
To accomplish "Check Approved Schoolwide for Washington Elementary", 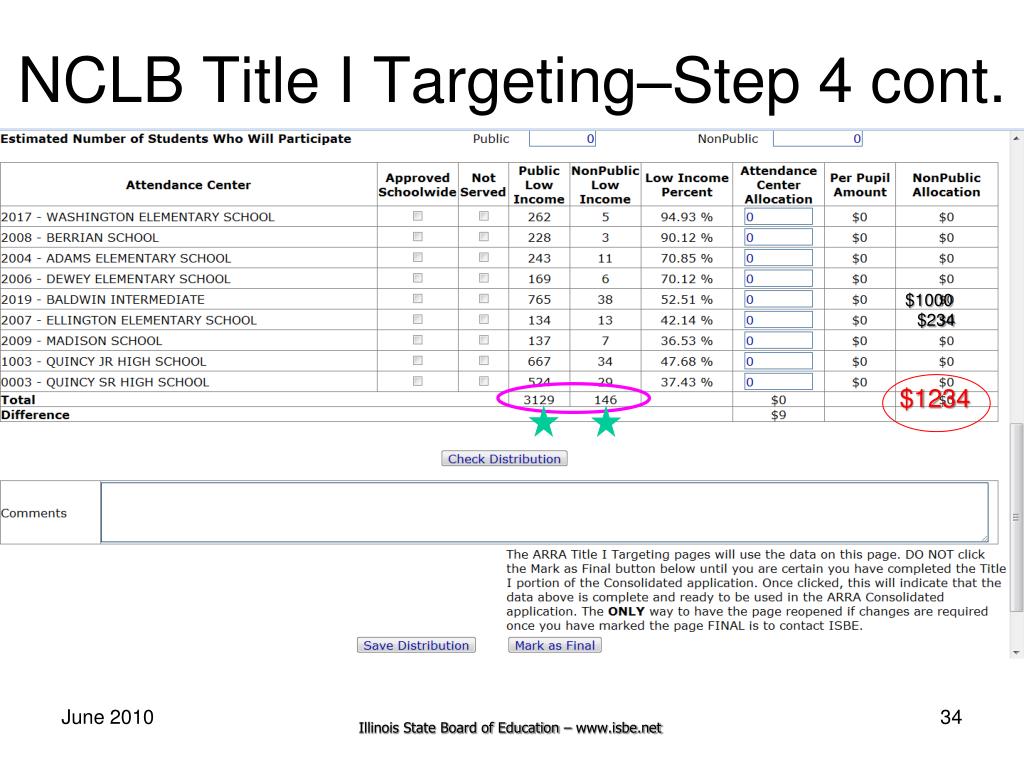I will (x=418, y=216).
